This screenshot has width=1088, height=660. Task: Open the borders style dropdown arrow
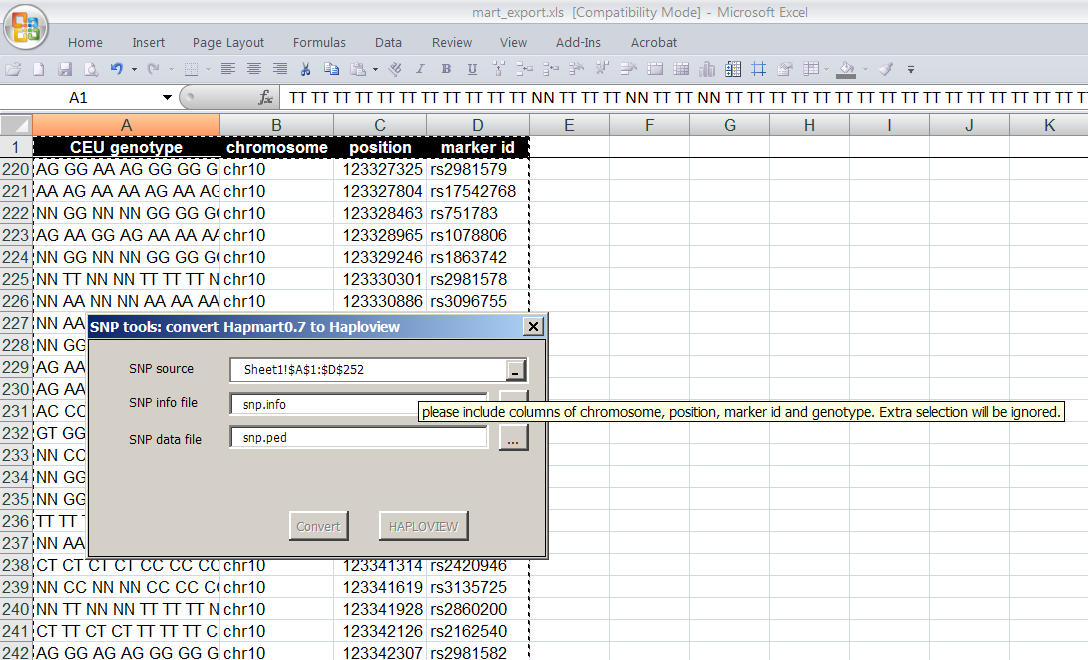point(208,69)
